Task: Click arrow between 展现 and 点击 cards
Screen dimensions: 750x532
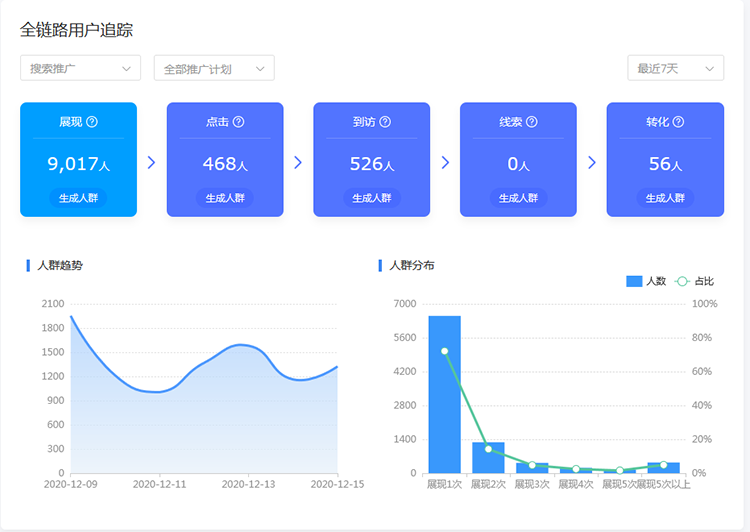Action: [151, 162]
